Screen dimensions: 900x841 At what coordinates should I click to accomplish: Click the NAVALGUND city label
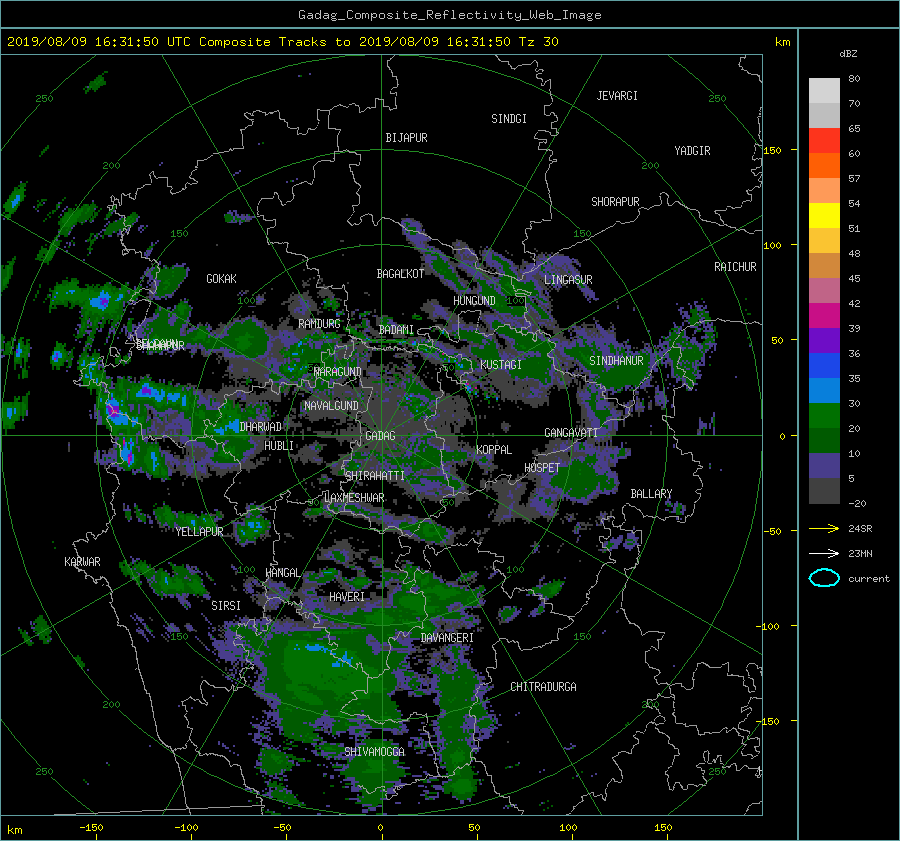tap(331, 406)
